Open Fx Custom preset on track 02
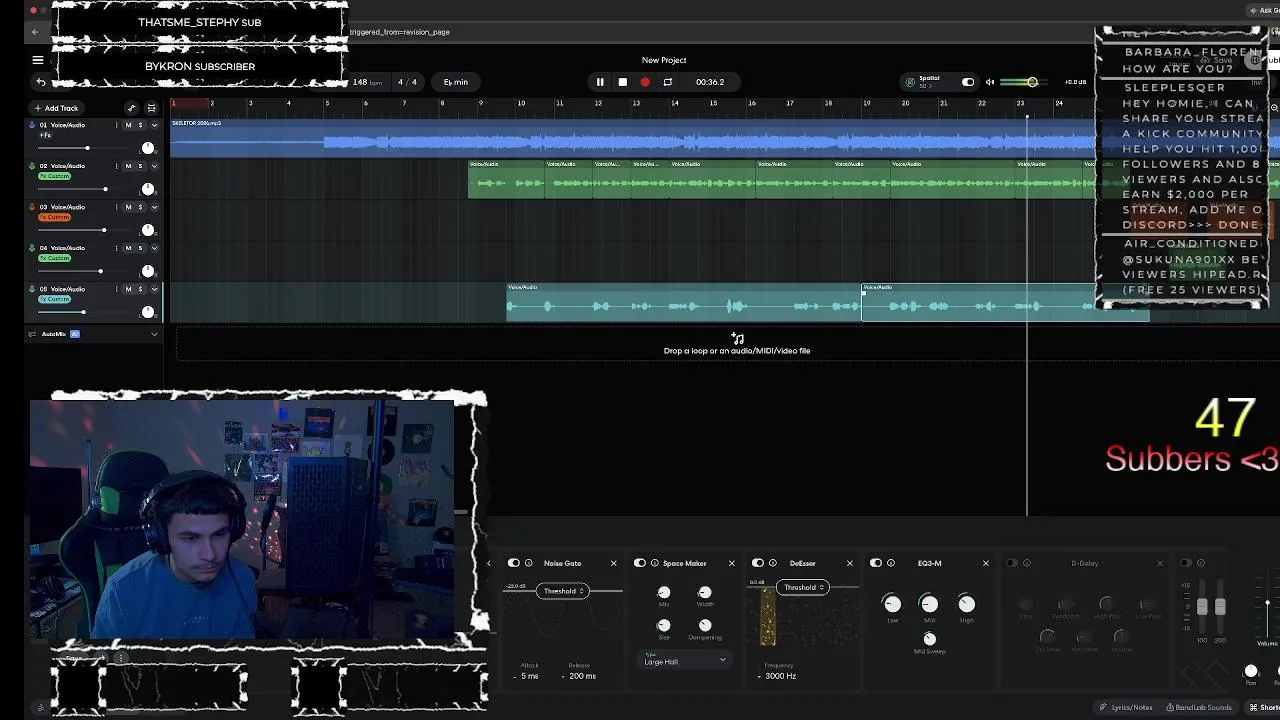 pyautogui.click(x=55, y=176)
